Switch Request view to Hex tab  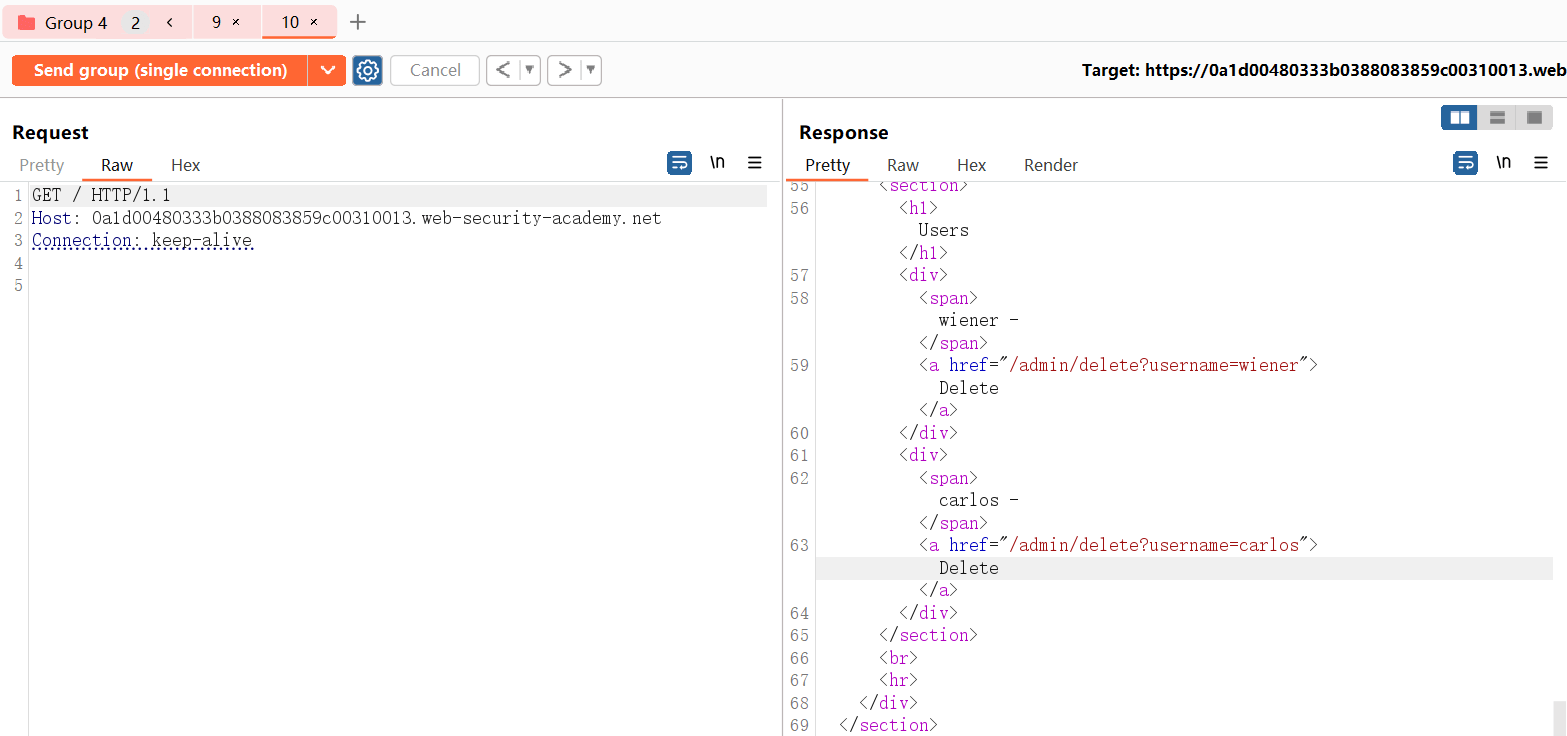[185, 165]
